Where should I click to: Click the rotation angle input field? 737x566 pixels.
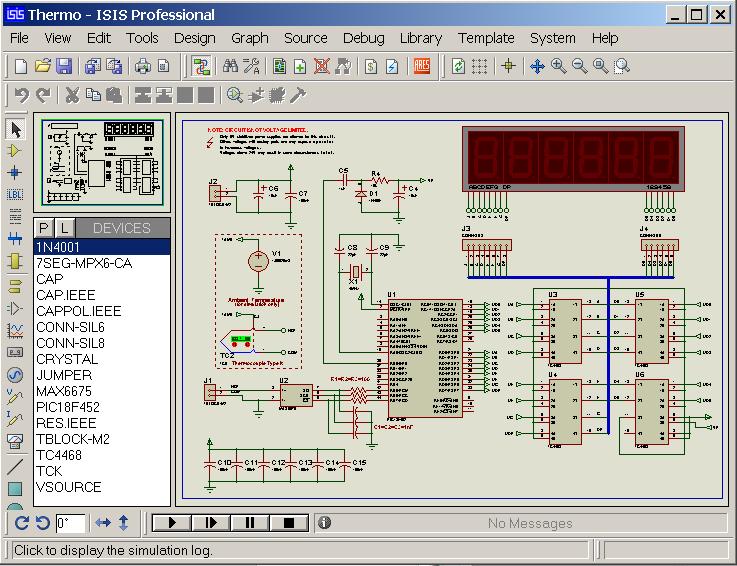[x=70, y=522]
